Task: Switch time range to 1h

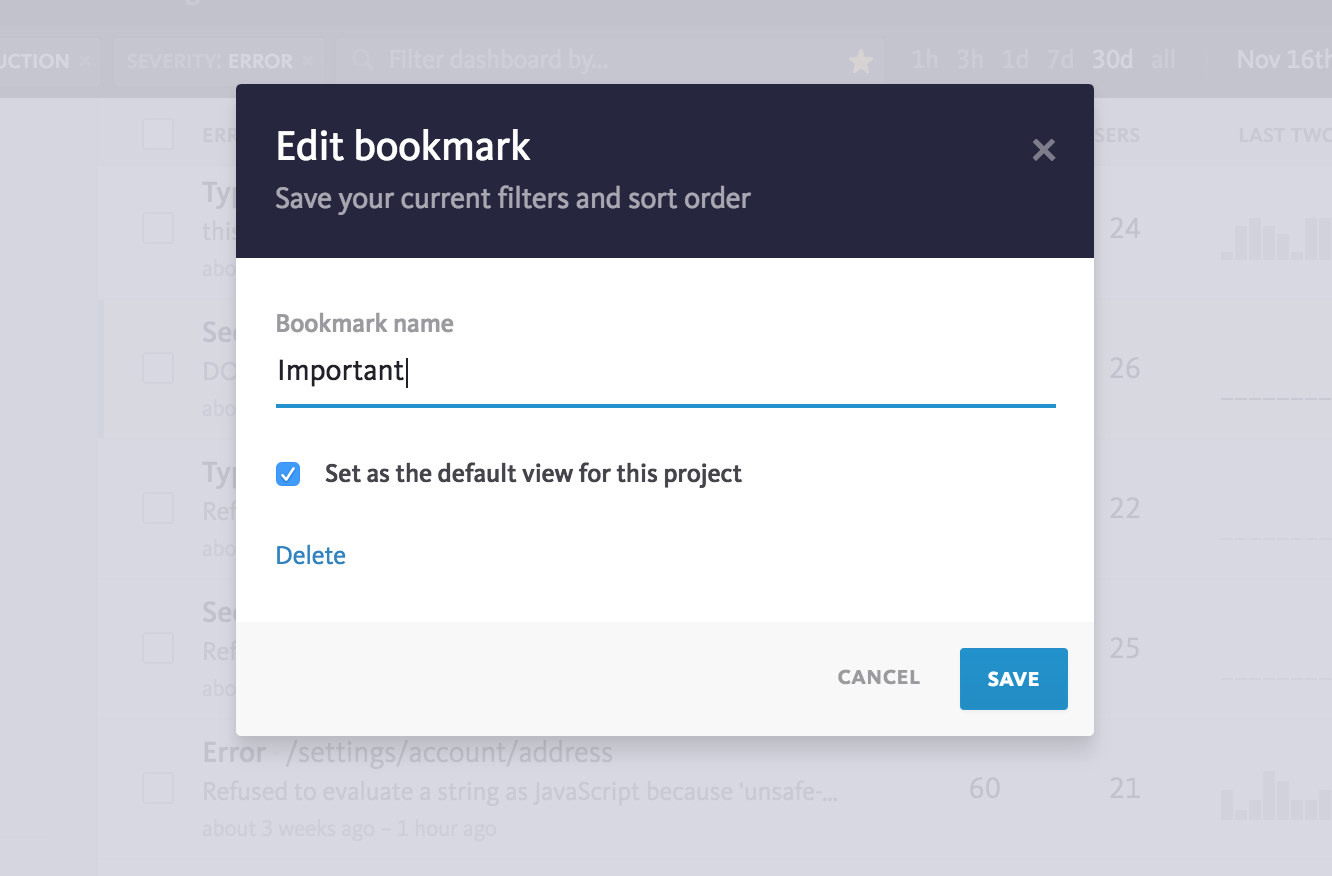Action: click(923, 60)
